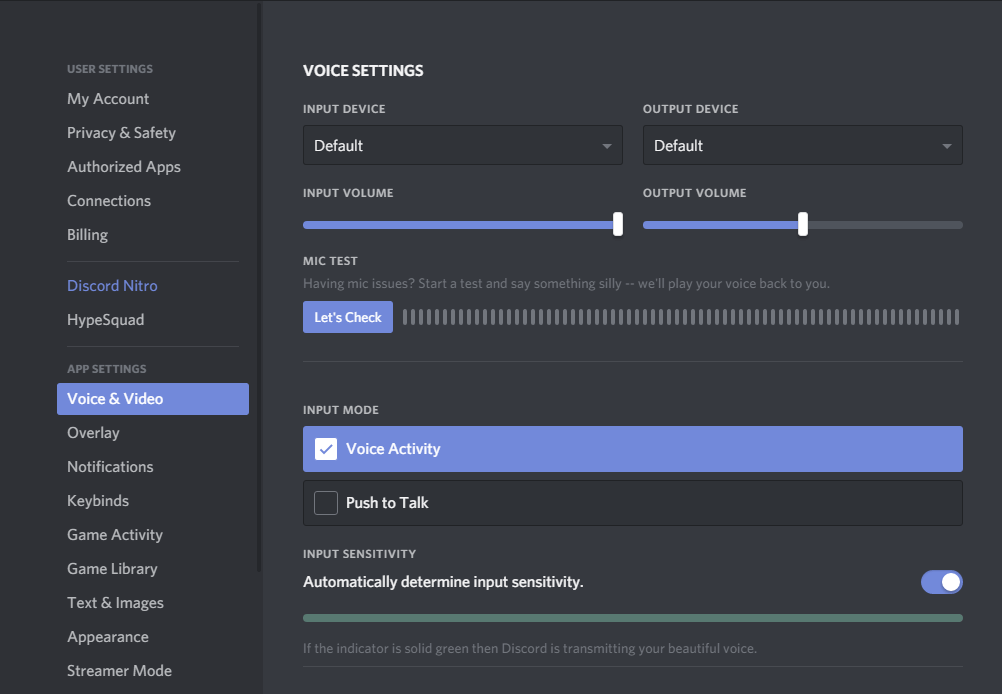Viewport: 1002px width, 694px height.
Task: Open the Input Device dropdown
Action: coord(462,145)
